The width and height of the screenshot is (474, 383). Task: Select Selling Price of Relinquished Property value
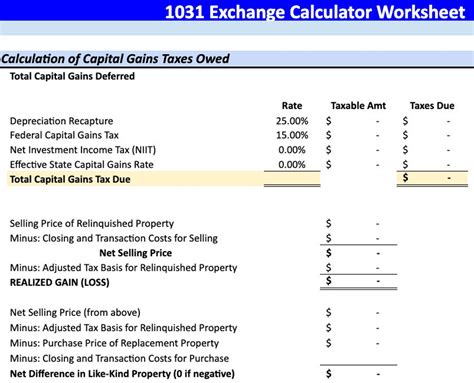(358, 223)
